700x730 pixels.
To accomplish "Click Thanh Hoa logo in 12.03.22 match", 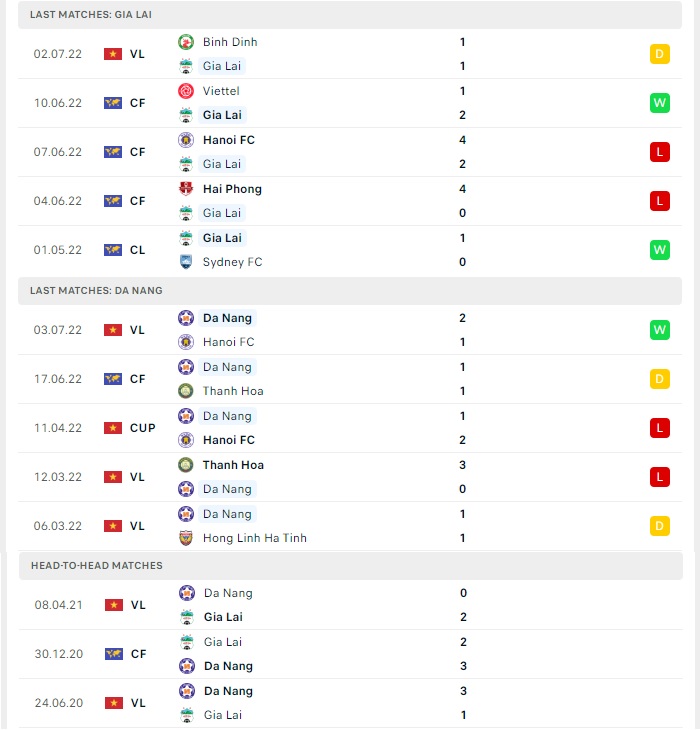I will coord(186,465).
